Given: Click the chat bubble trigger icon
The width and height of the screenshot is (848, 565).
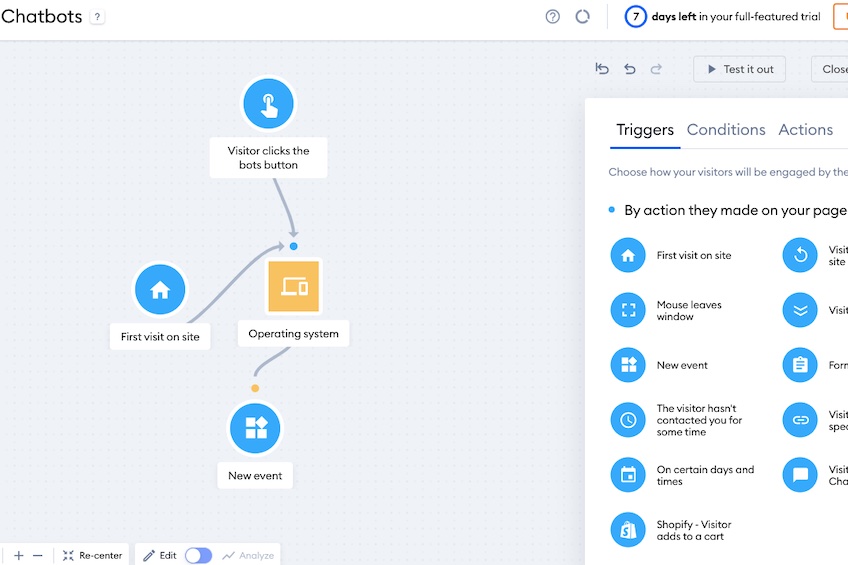Looking at the screenshot, I should [800, 475].
